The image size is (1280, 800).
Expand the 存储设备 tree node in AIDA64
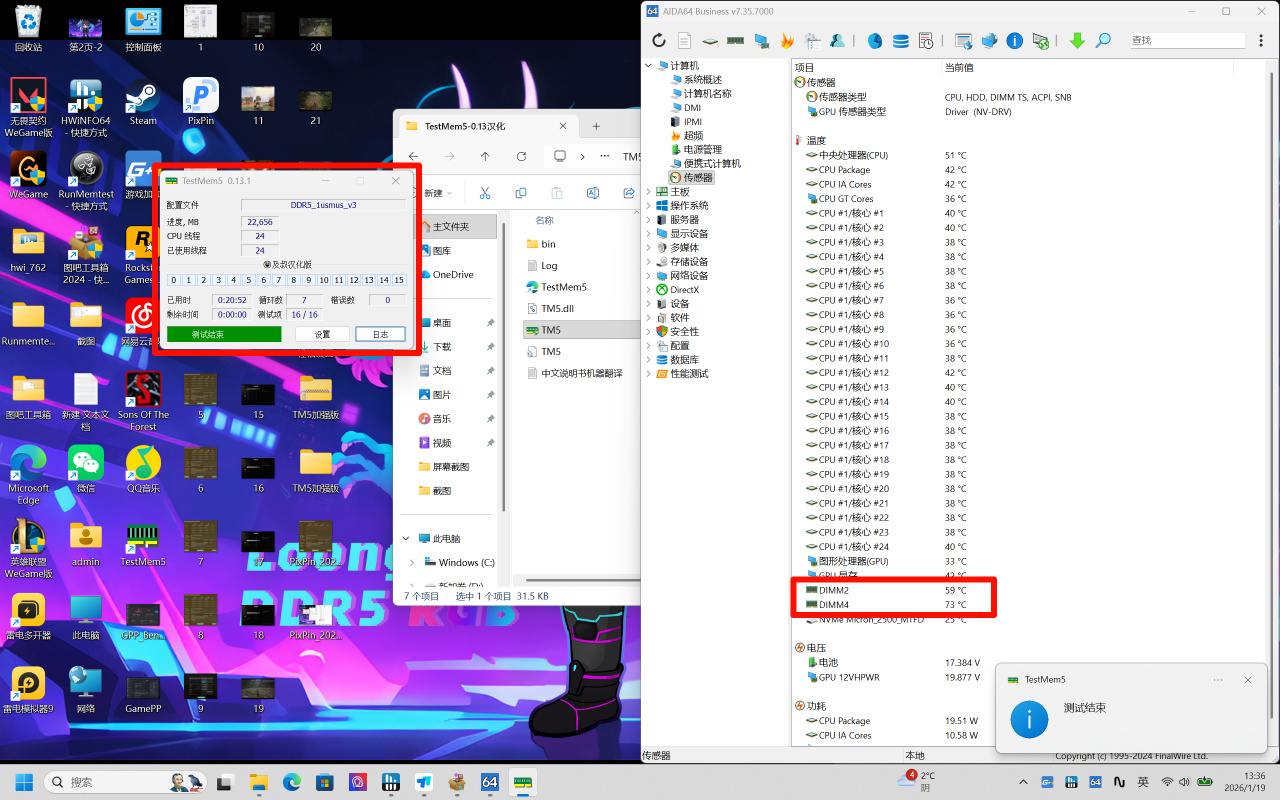[647, 262]
